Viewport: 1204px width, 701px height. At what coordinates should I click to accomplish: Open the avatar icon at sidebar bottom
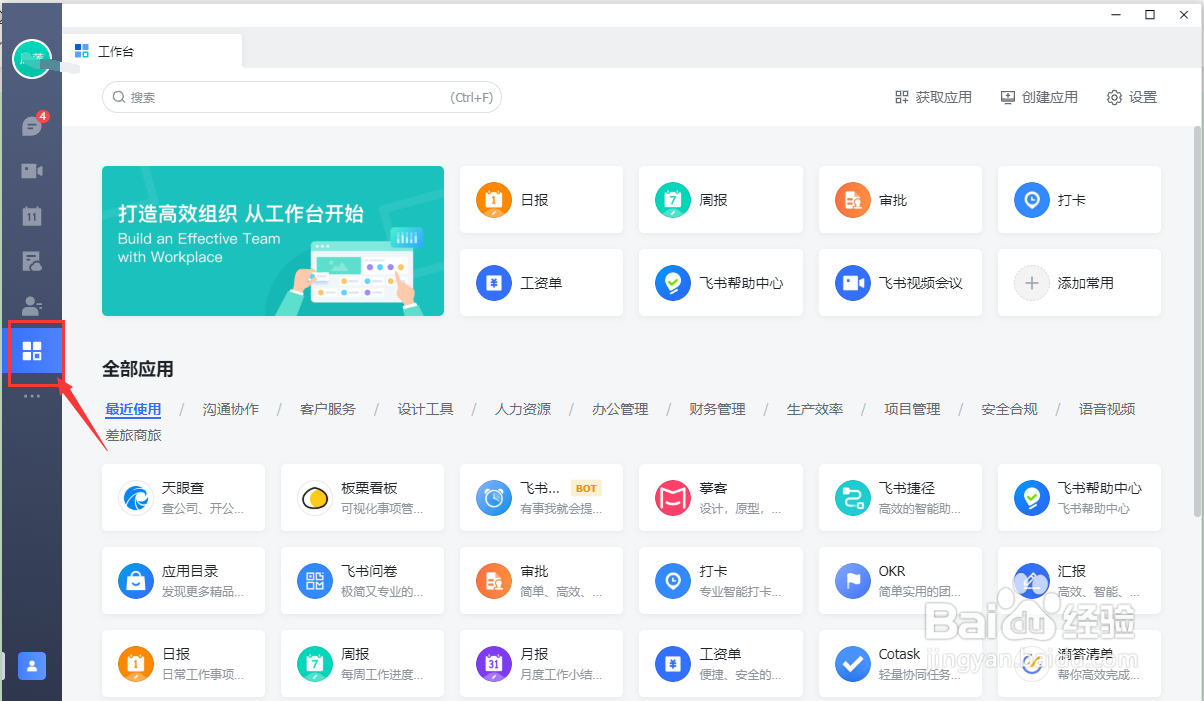[x=31, y=665]
